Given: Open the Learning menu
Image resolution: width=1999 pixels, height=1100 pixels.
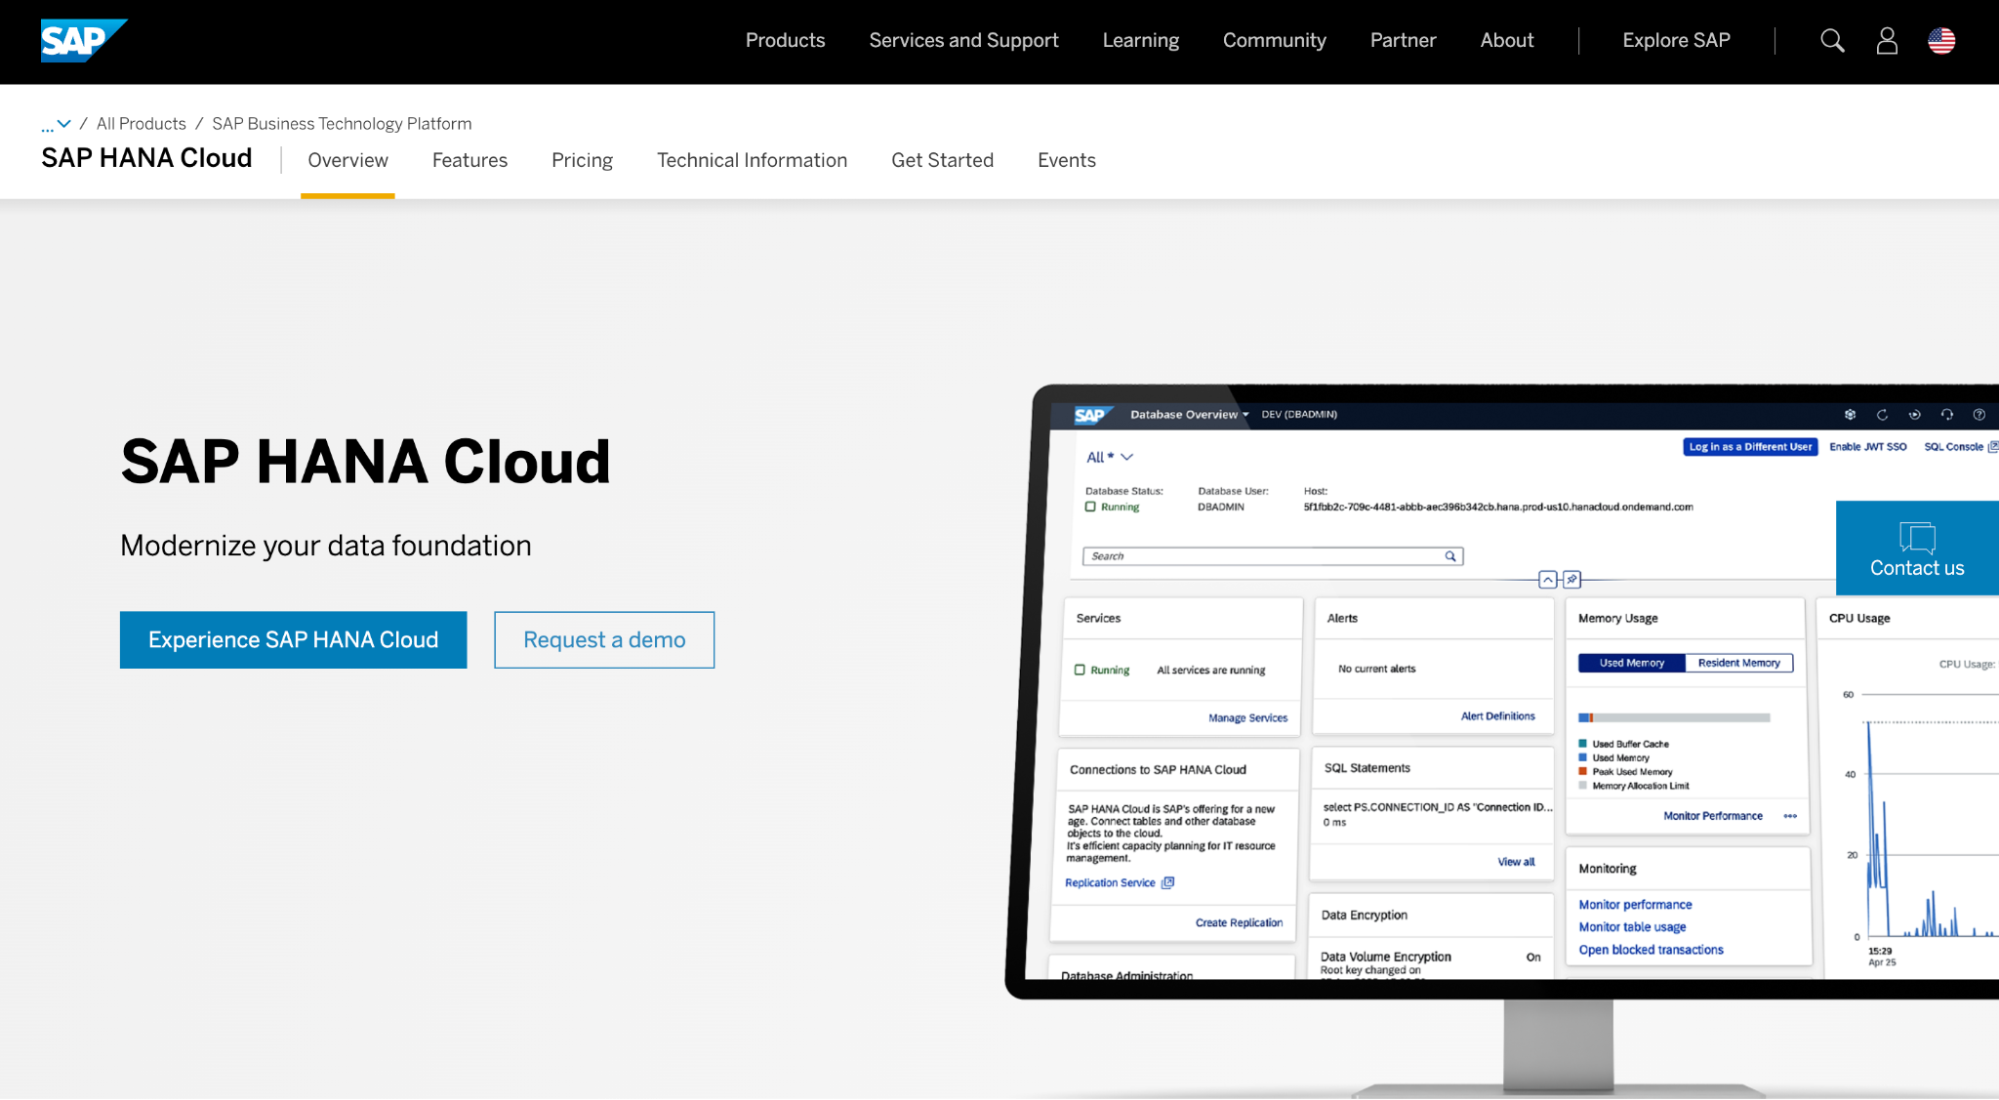Looking at the screenshot, I should pyautogui.click(x=1140, y=40).
